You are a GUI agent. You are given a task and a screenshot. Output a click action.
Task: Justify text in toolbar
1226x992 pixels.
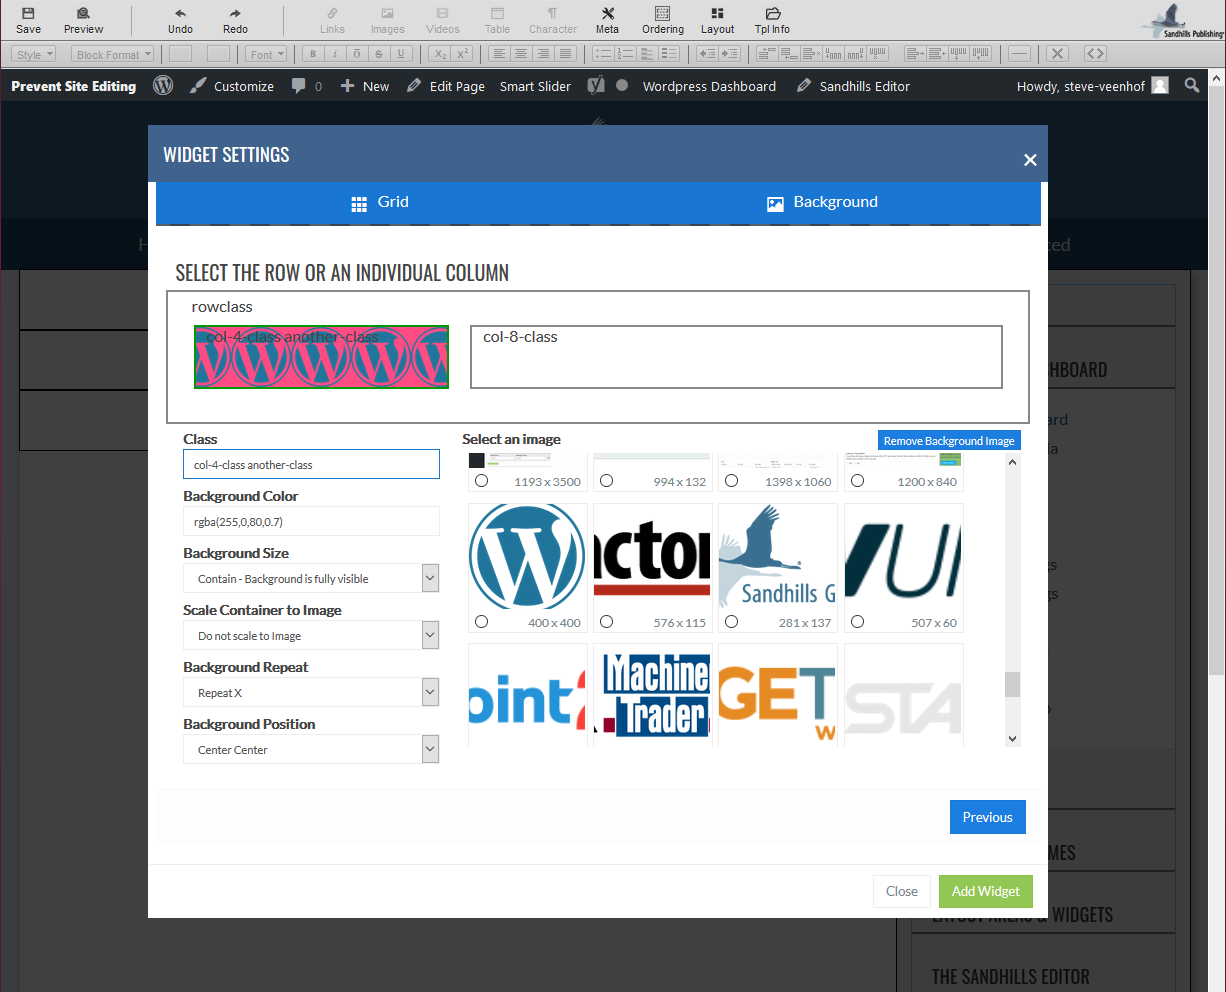[566, 54]
